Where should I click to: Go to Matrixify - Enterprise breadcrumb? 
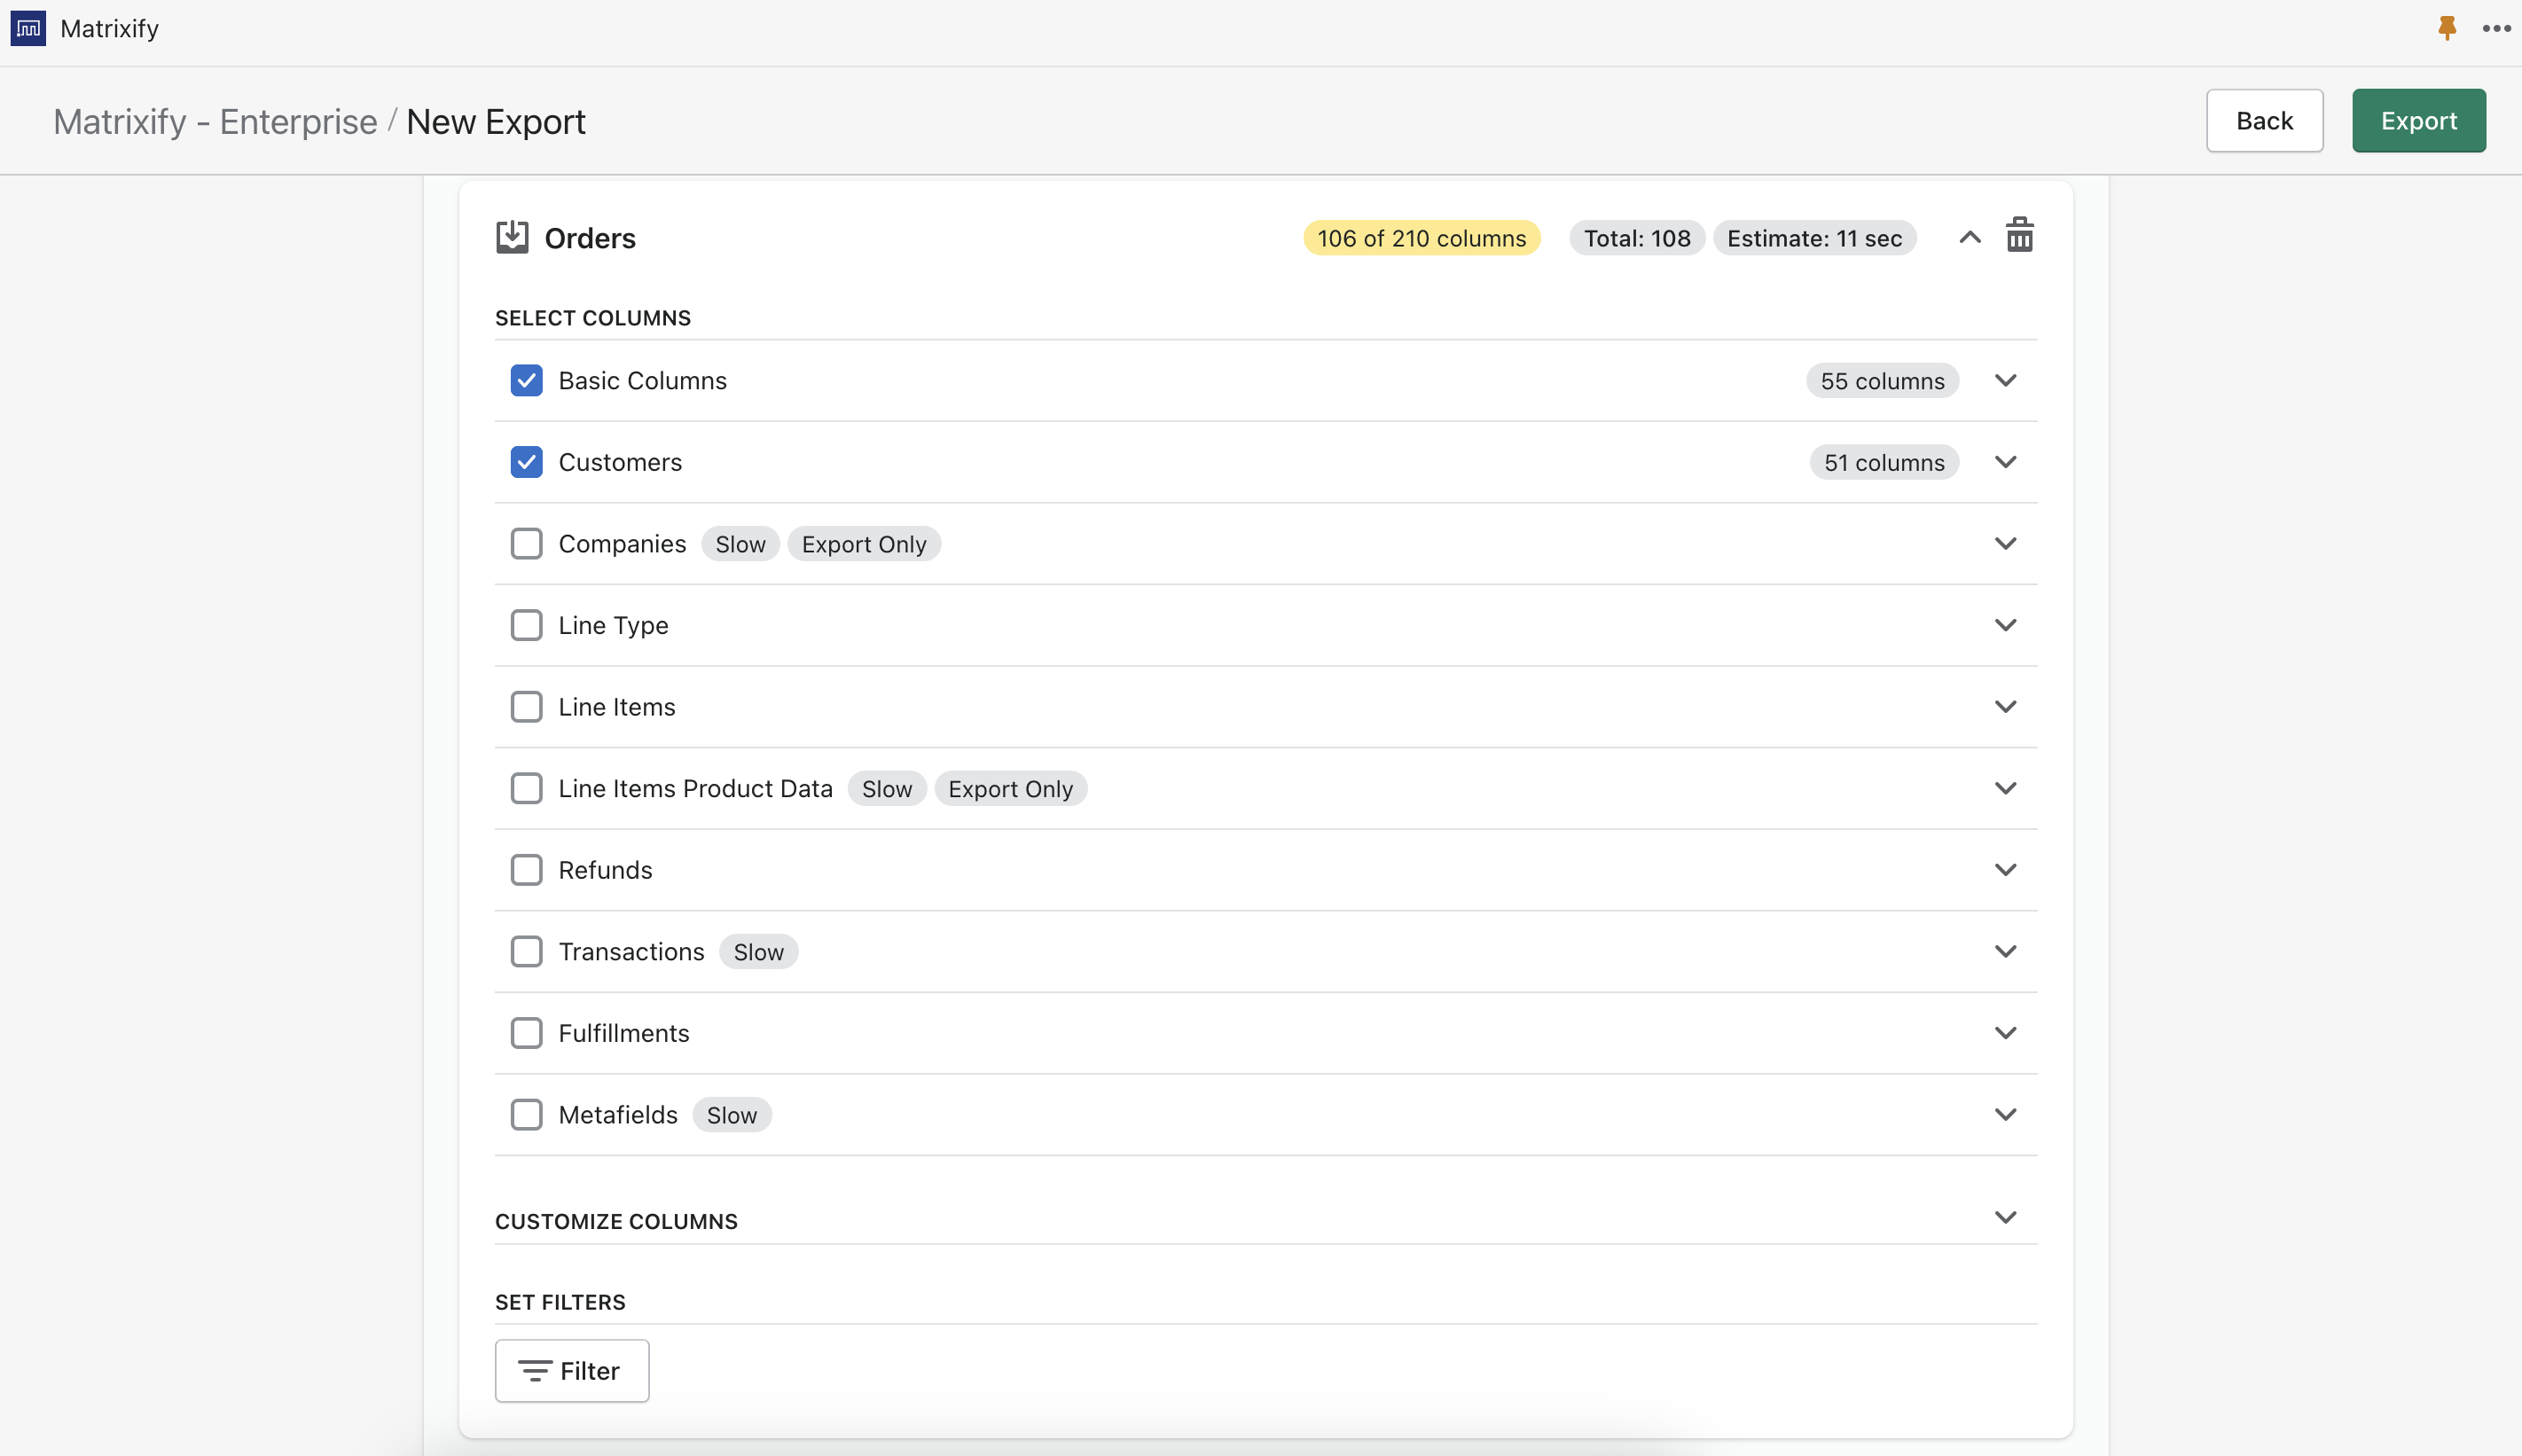point(215,121)
